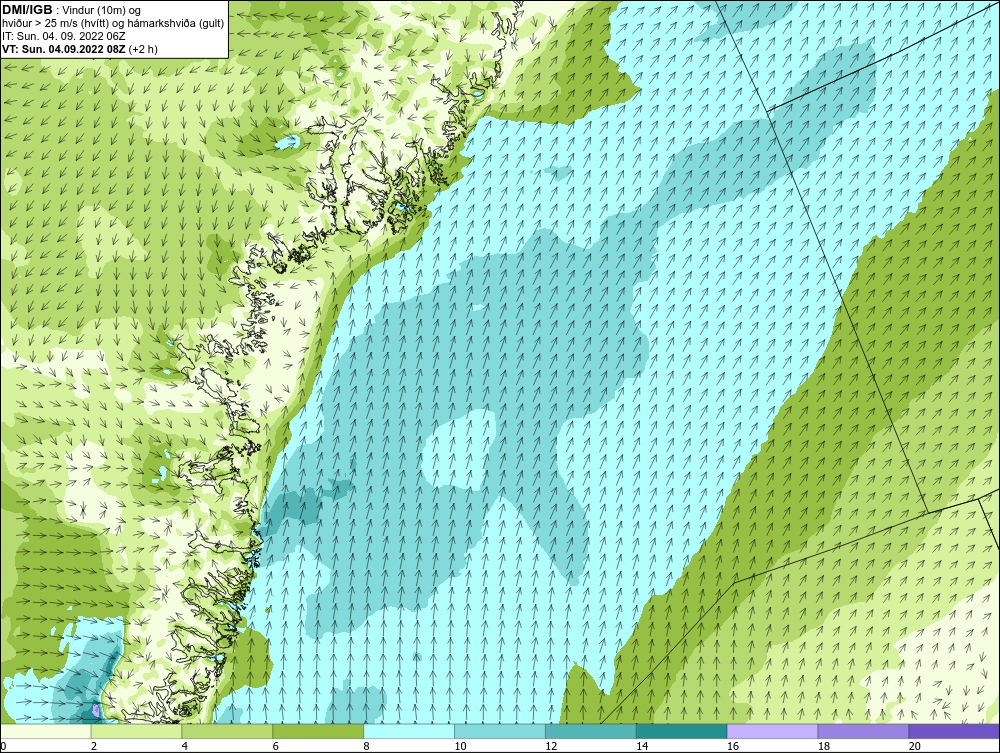Click the legend tick label 6
The image size is (1000, 753).
coord(276,746)
